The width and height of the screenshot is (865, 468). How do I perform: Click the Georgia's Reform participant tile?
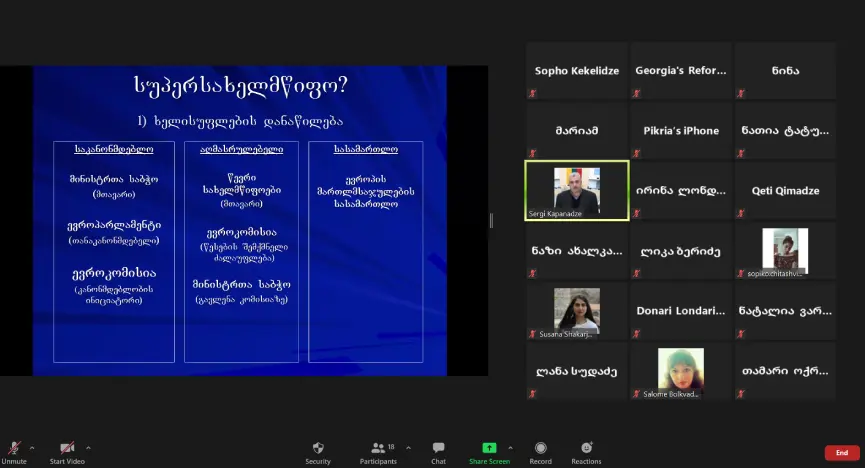tap(680, 71)
